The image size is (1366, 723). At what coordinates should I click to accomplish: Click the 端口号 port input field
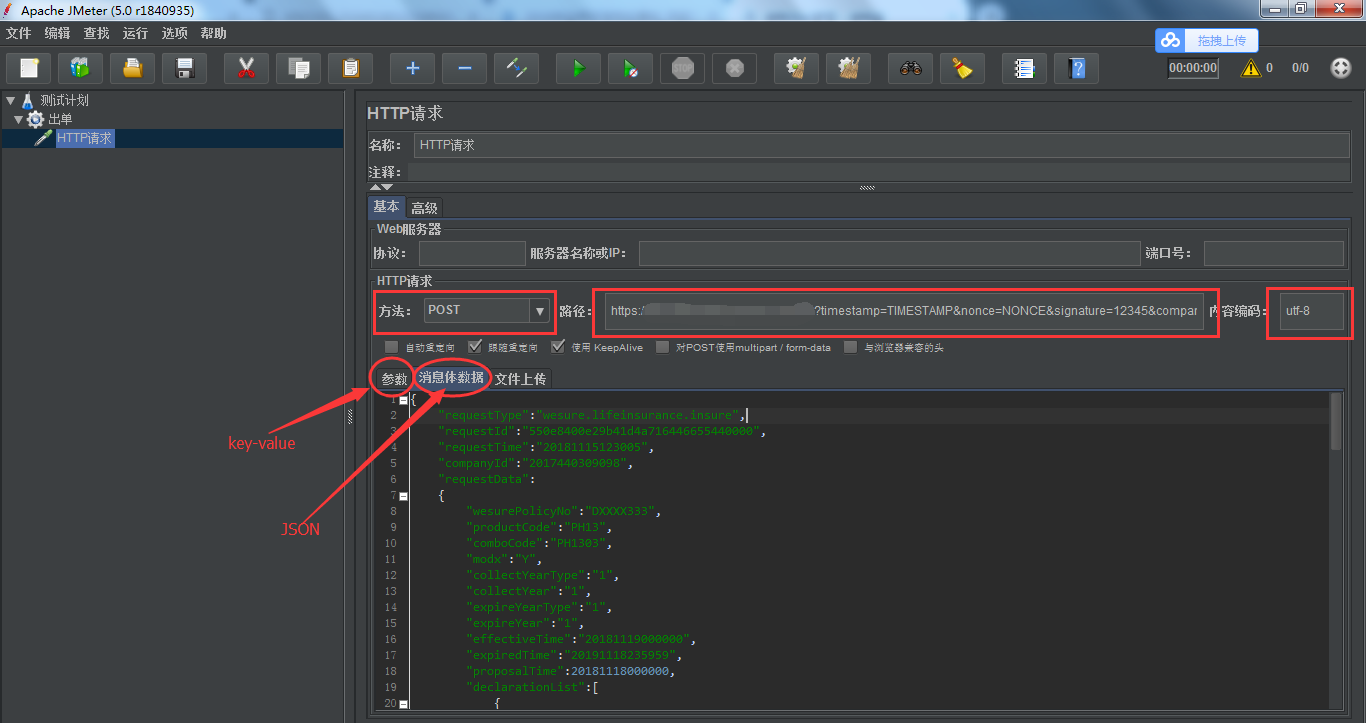(x=1274, y=253)
